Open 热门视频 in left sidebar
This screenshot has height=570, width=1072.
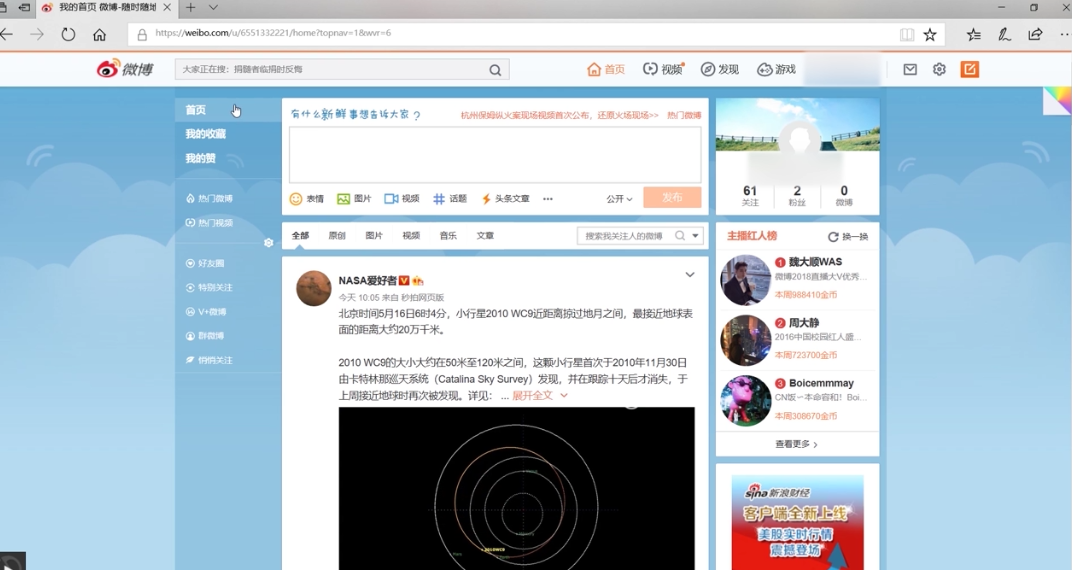(209, 223)
